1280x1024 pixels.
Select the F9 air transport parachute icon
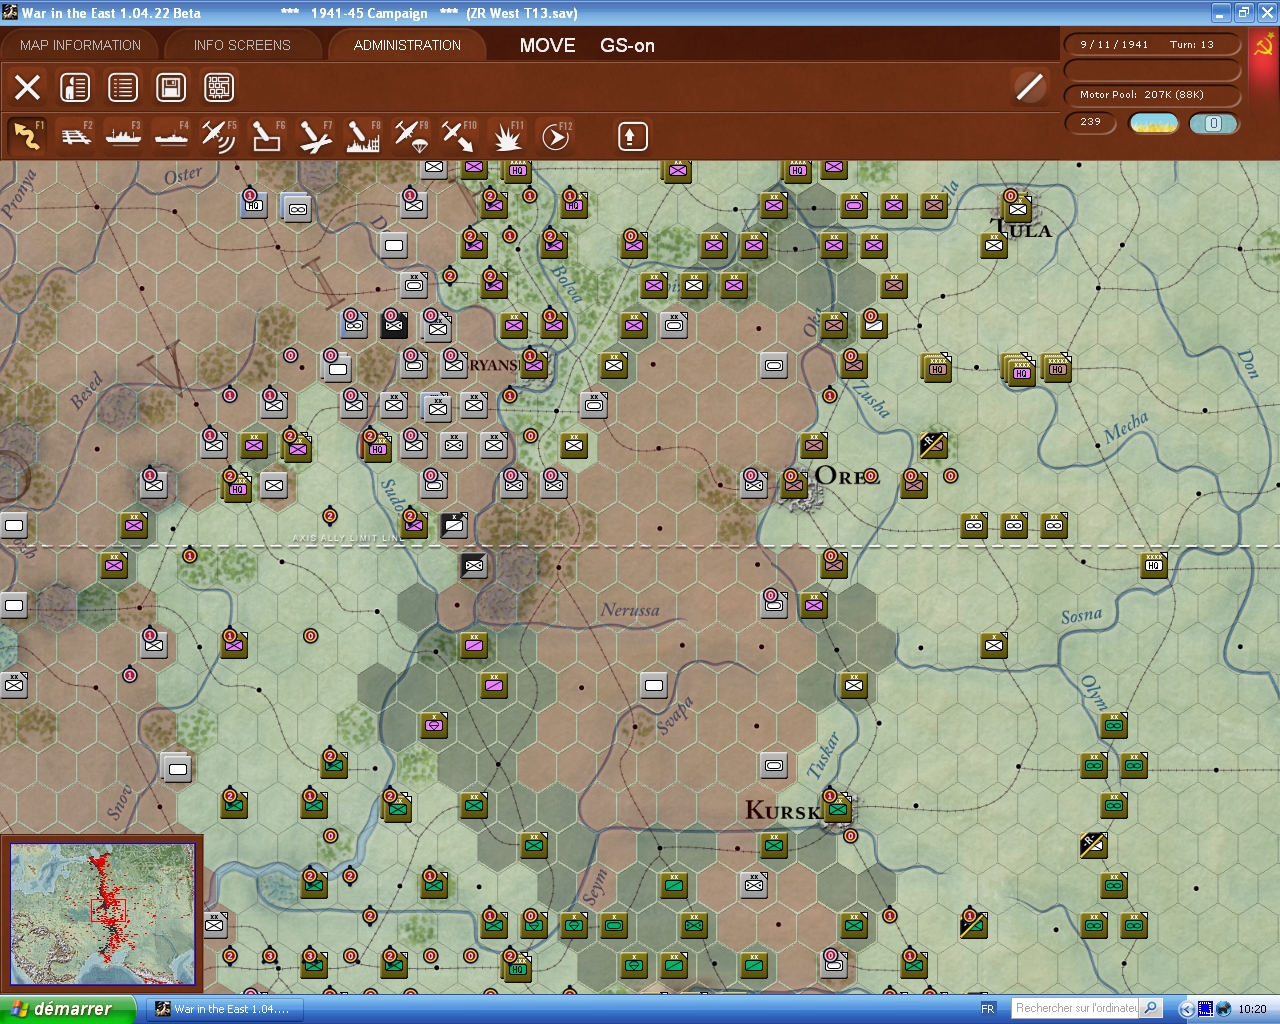411,136
